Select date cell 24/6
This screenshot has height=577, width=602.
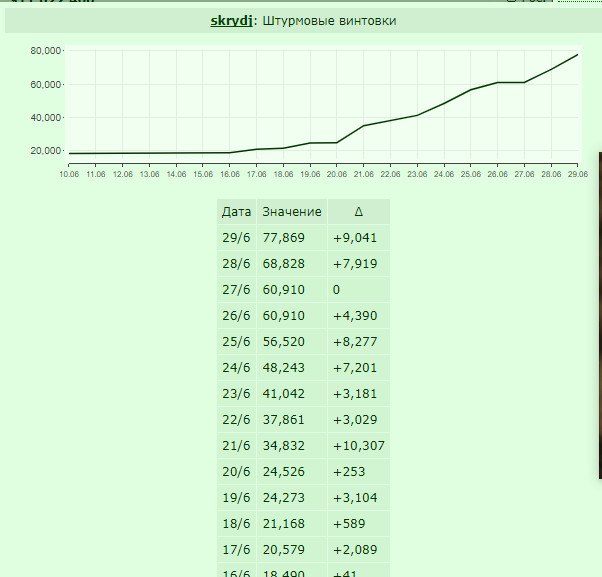tap(236, 368)
